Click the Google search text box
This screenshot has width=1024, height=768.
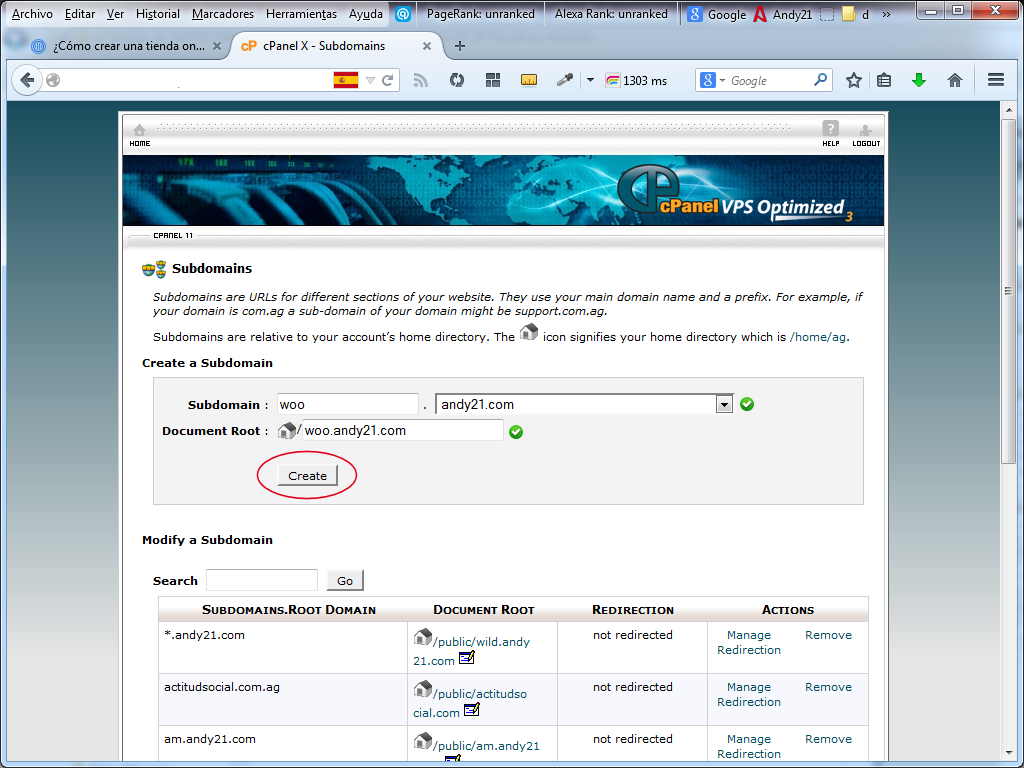tap(769, 80)
